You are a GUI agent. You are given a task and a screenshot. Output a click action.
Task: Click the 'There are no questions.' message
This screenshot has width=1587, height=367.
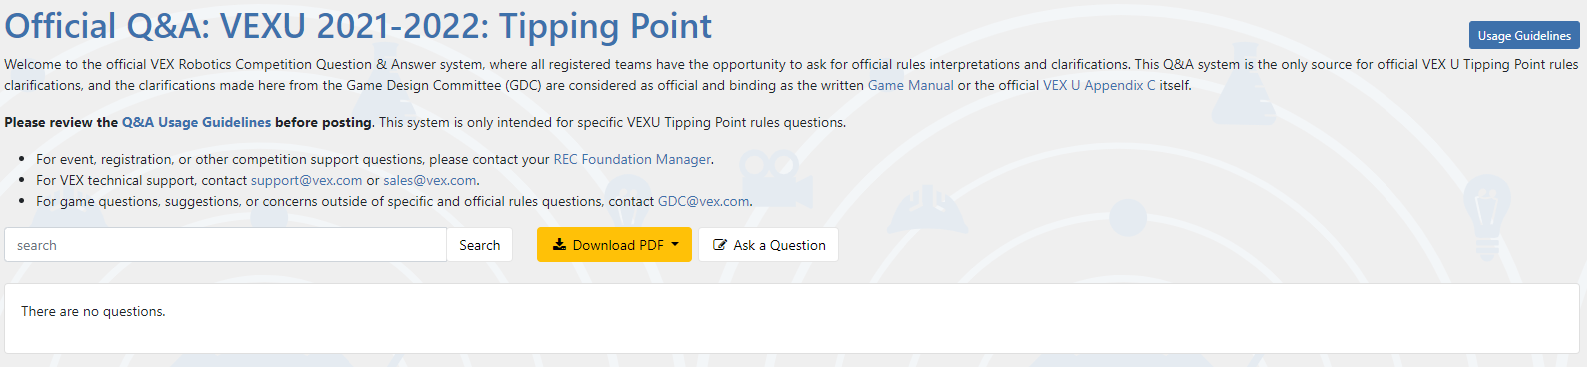(x=93, y=312)
